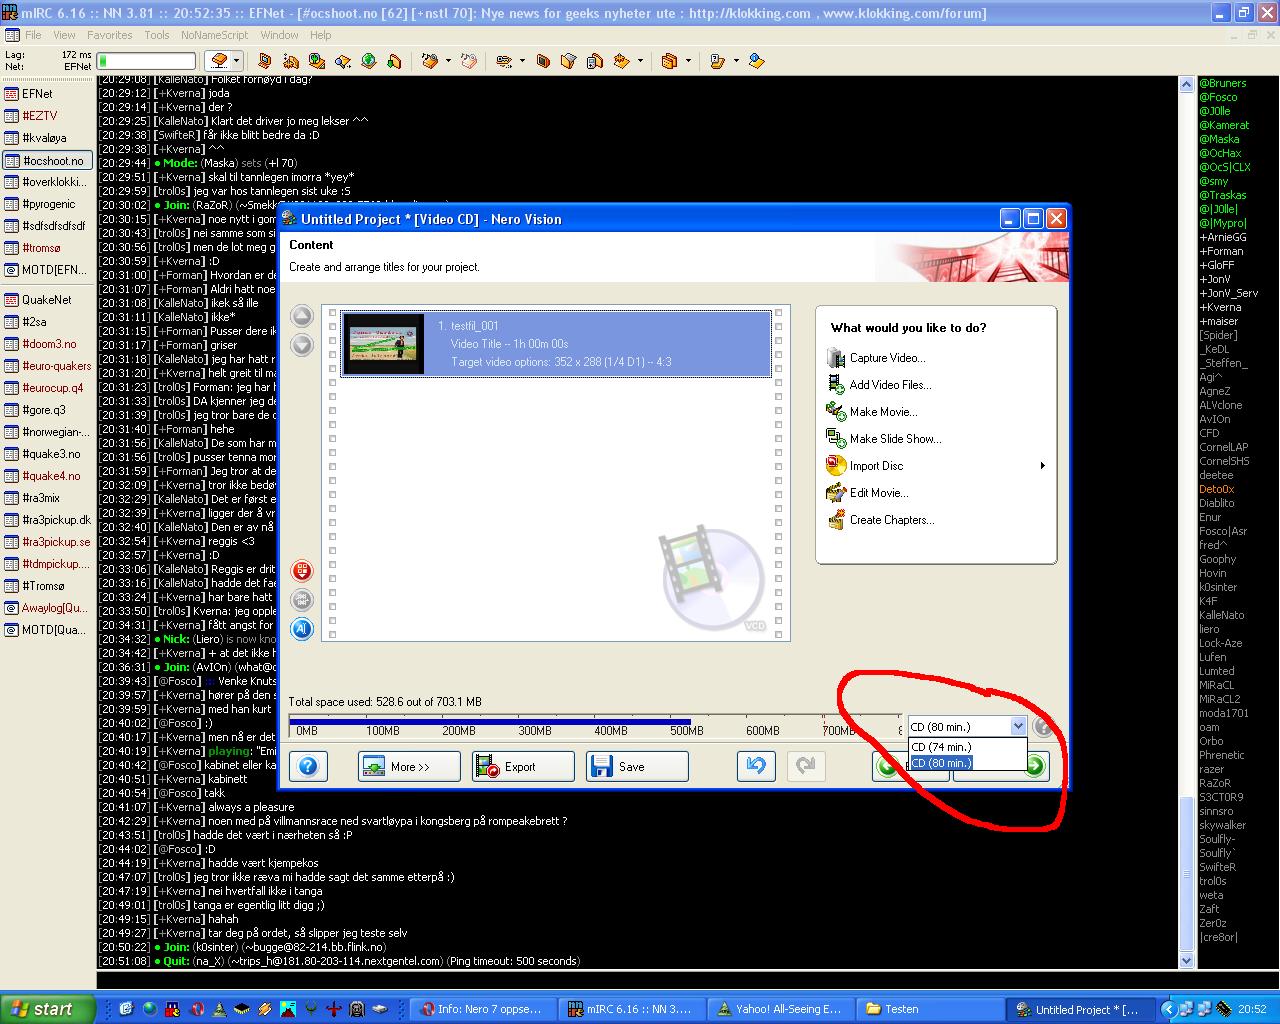The height and width of the screenshot is (1024, 1280).
Task: Switch to #doom3.no channel
Action: click(x=47, y=344)
